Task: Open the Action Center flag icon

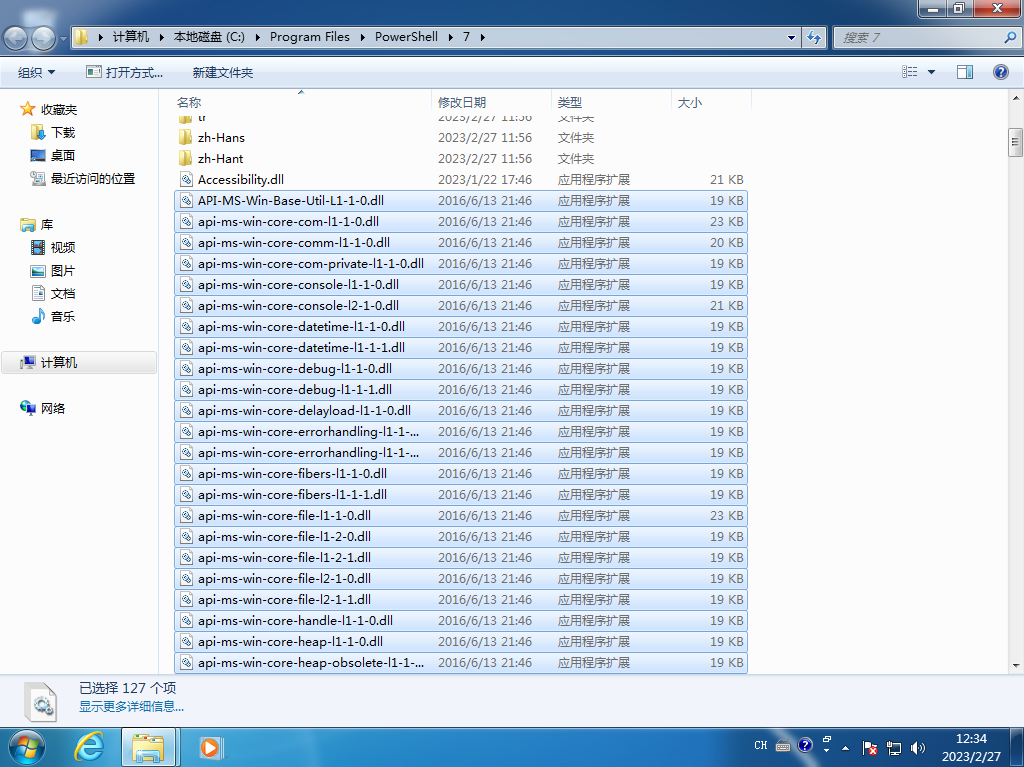Action: [x=870, y=747]
